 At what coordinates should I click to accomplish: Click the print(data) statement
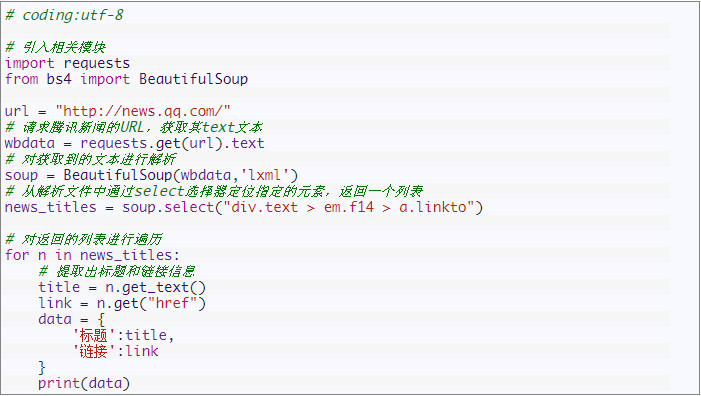pos(84,383)
